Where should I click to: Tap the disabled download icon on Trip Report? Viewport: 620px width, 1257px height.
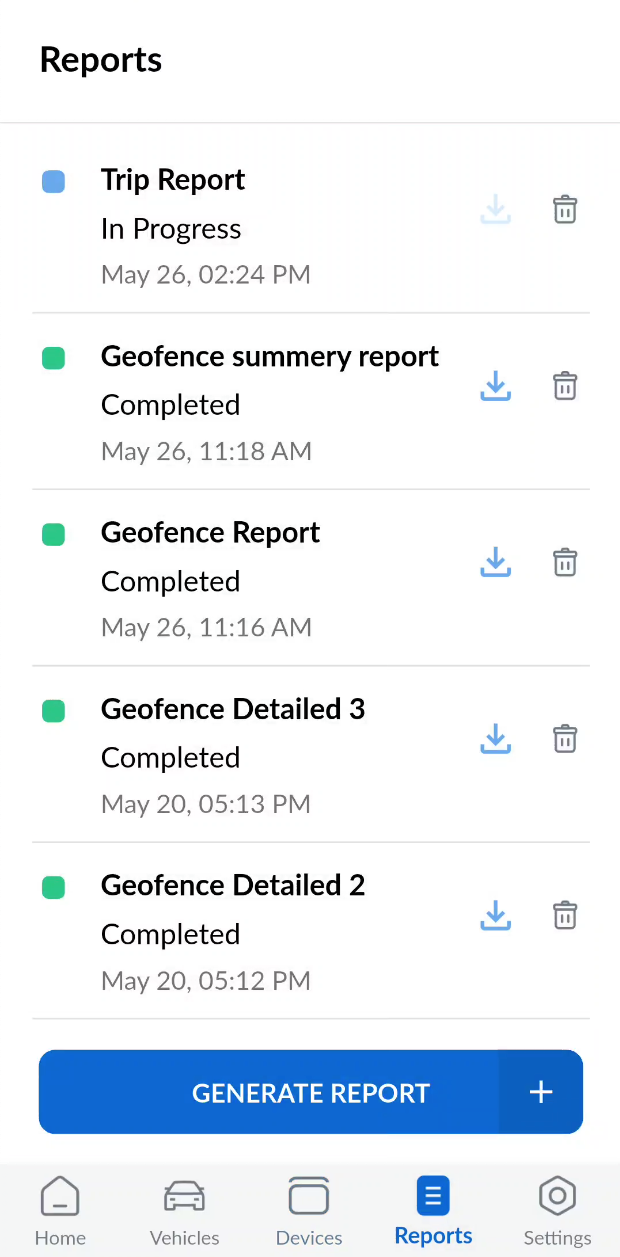[x=495, y=209]
